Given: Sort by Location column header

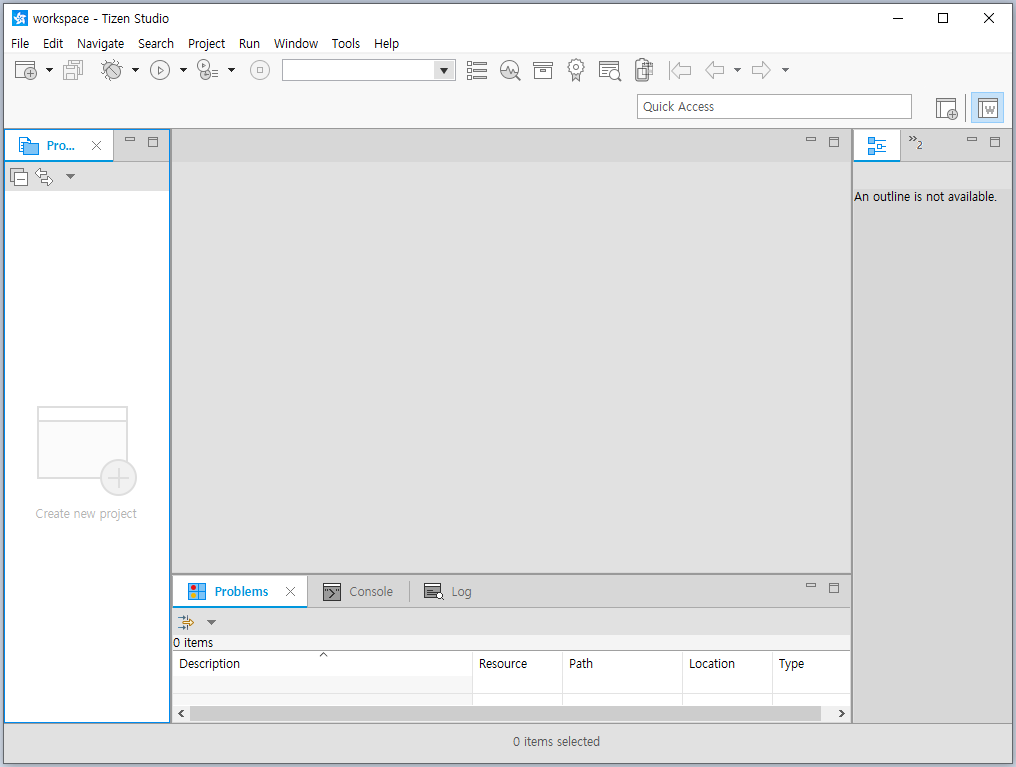Looking at the screenshot, I should coord(727,663).
